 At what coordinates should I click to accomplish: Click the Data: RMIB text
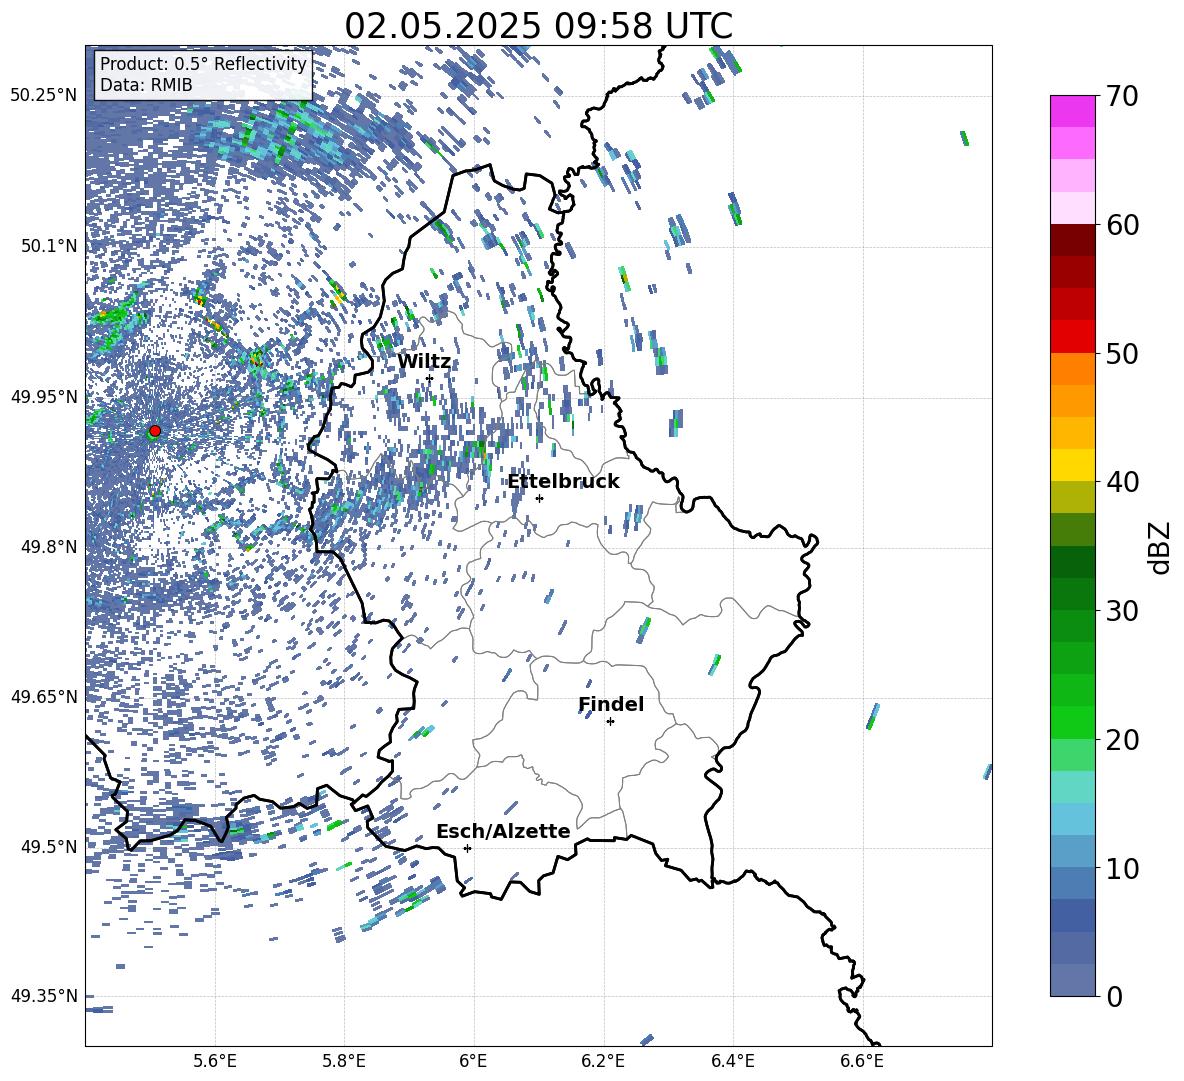[146, 85]
